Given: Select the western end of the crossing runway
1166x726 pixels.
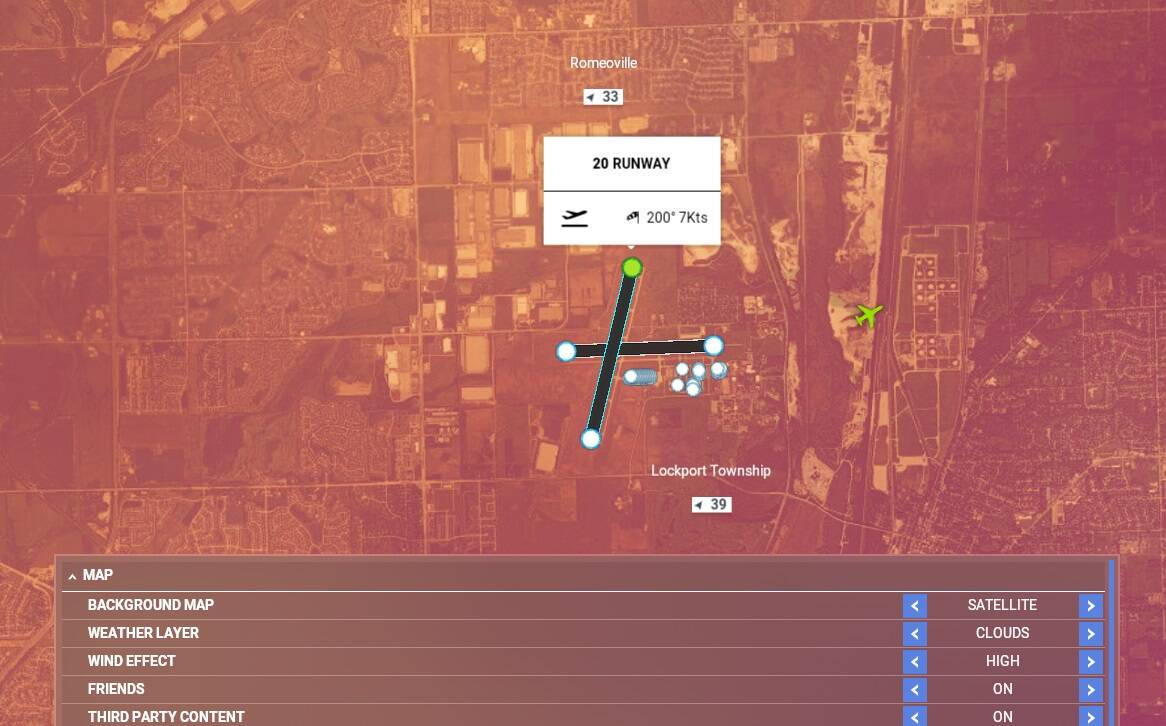Looking at the screenshot, I should pos(566,351).
